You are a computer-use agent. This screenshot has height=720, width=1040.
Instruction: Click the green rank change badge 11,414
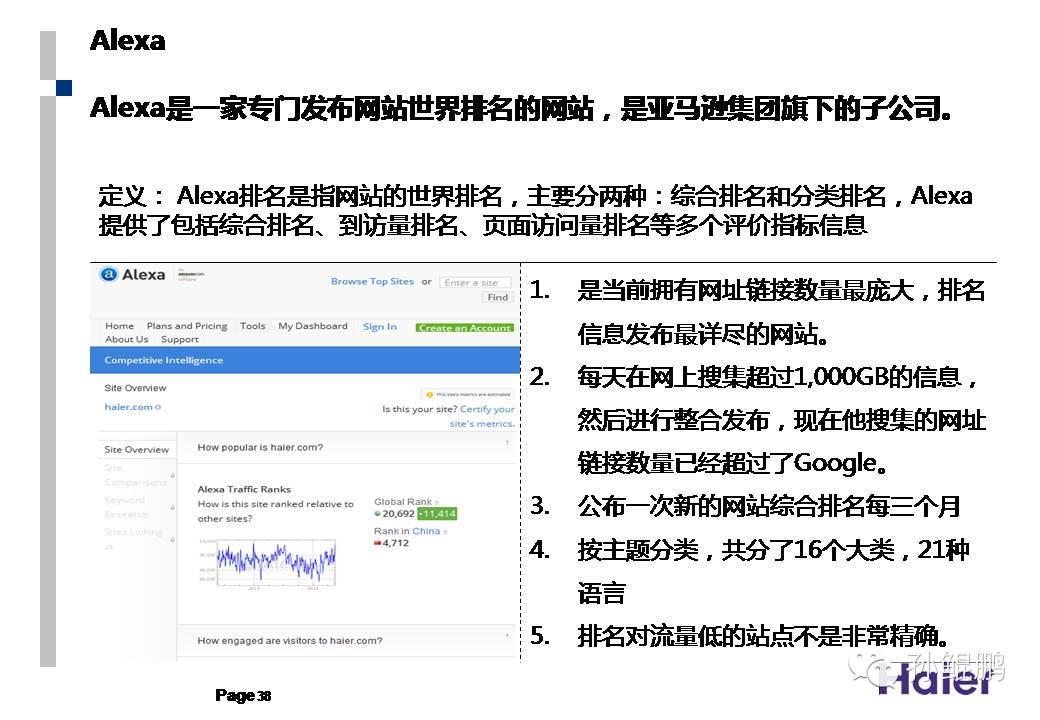[x=437, y=513]
